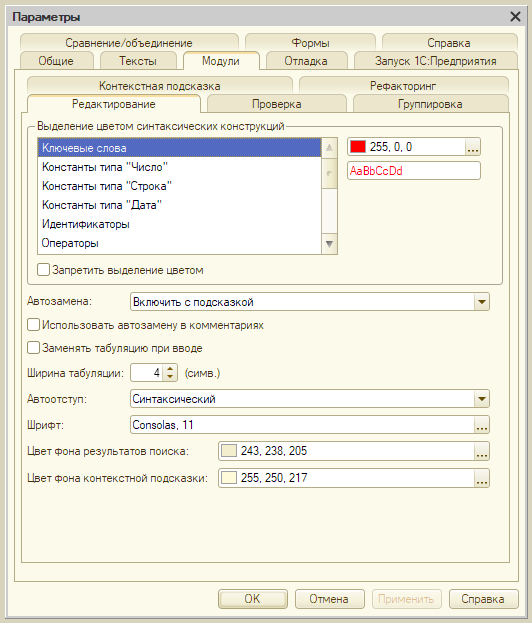The image size is (532, 623).
Task: Expand the Автоотступ dropdown arrow
Action: pos(482,399)
